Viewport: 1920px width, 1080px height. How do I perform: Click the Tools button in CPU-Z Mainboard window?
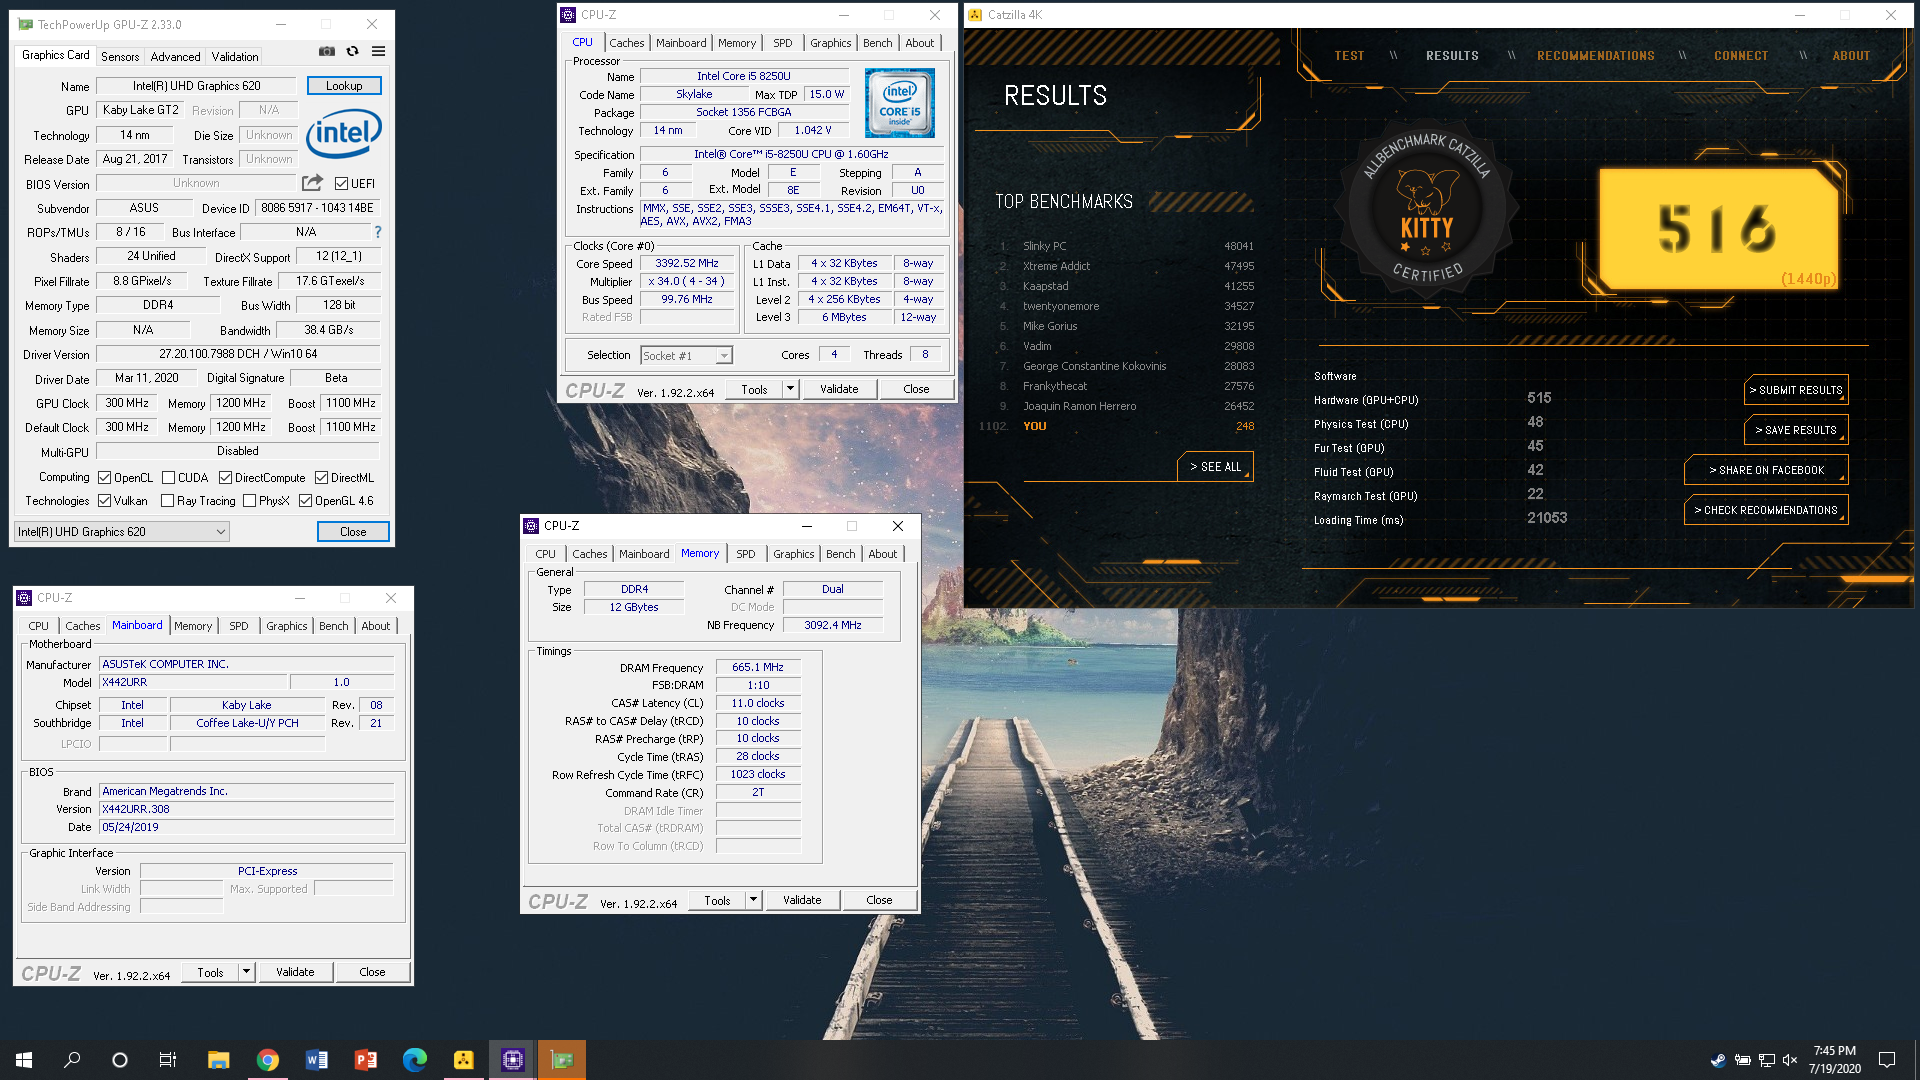coord(210,972)
